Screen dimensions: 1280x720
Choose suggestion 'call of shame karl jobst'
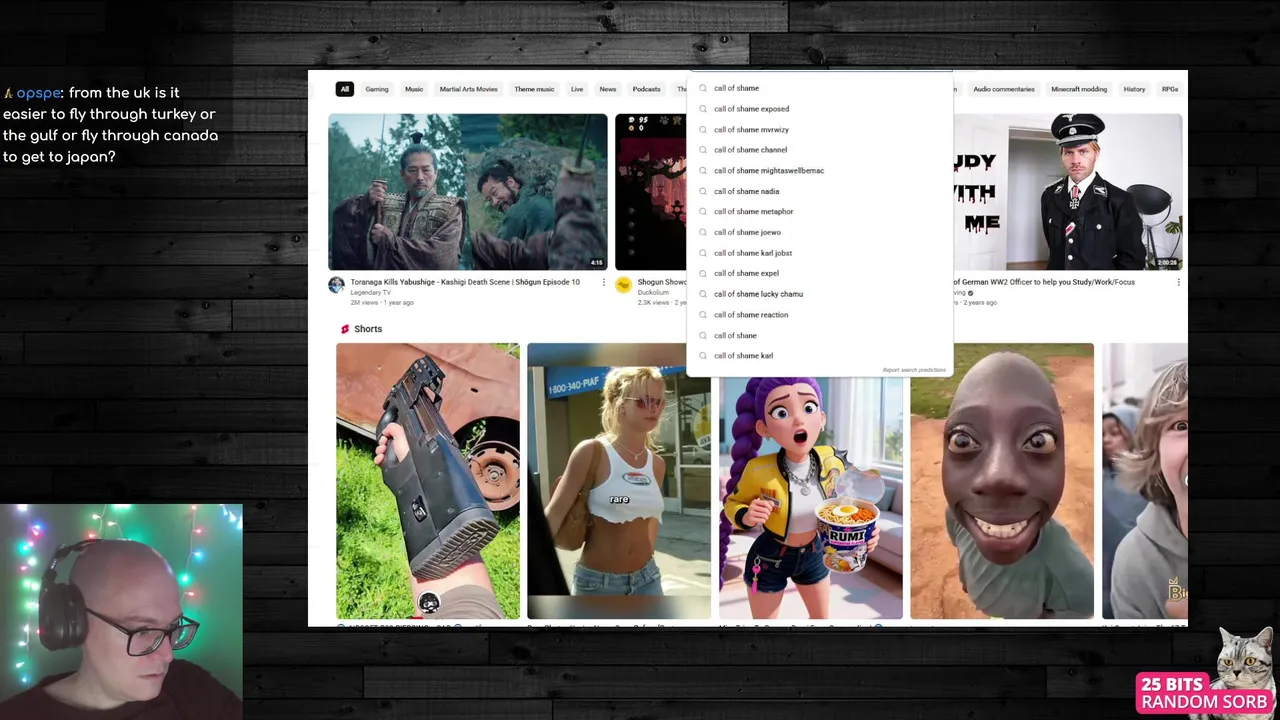pos(820,253)
